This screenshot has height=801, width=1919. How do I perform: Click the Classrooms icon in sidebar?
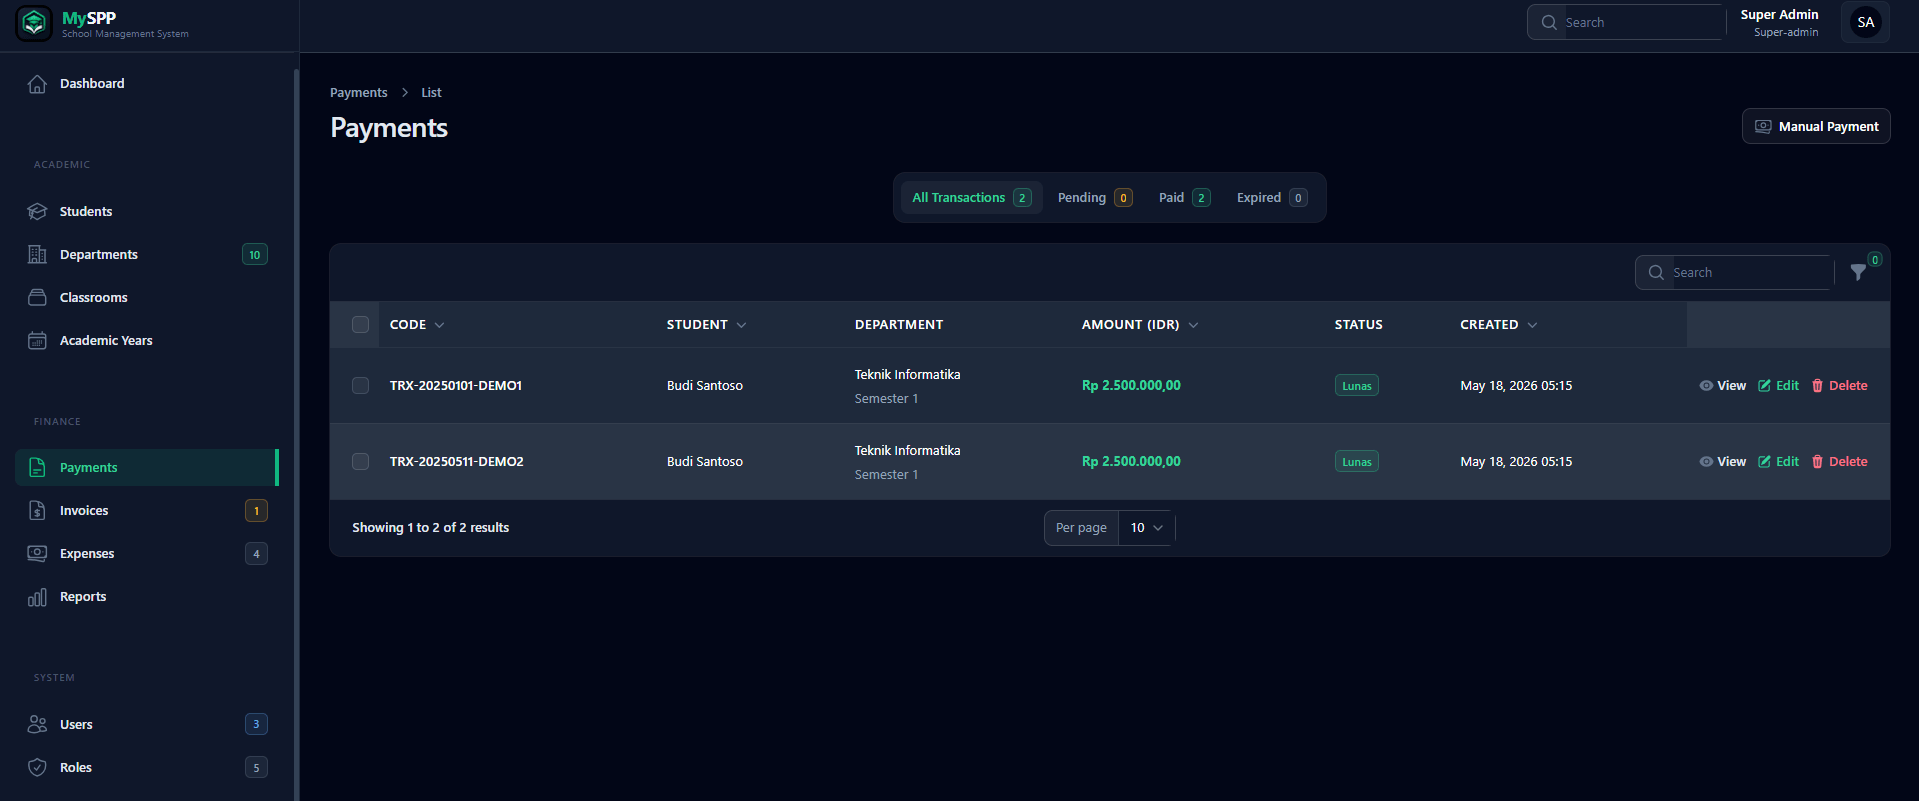point(37,298)
